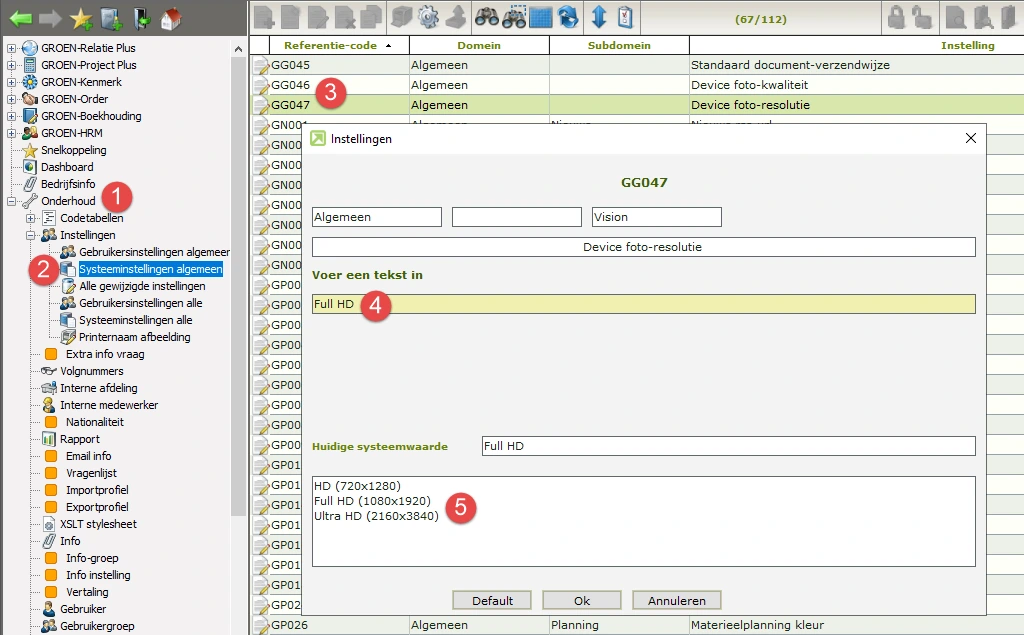
Task: Click the gear settings toolbar icon
Action: point(428,17)
